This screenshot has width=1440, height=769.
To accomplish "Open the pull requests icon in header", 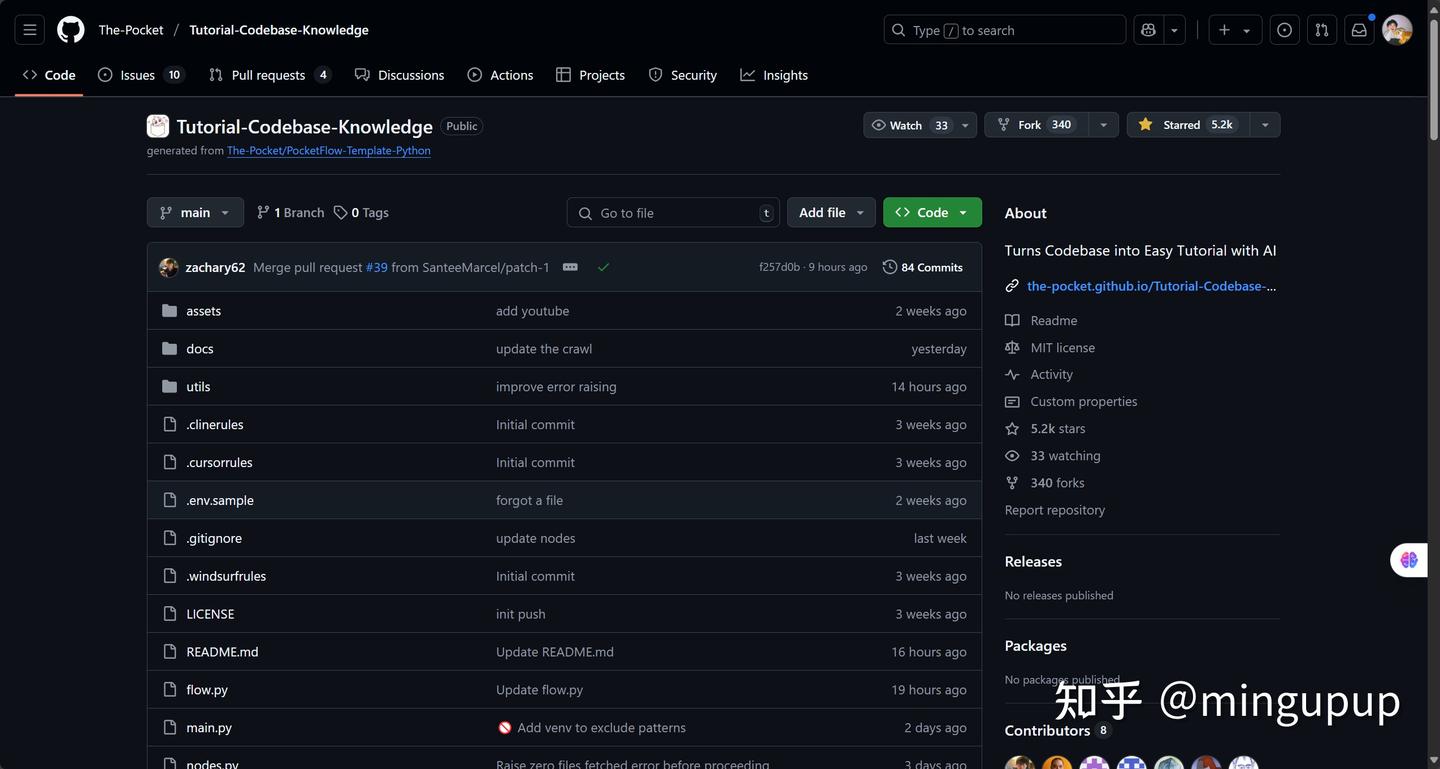I will tap(1322, 30).
